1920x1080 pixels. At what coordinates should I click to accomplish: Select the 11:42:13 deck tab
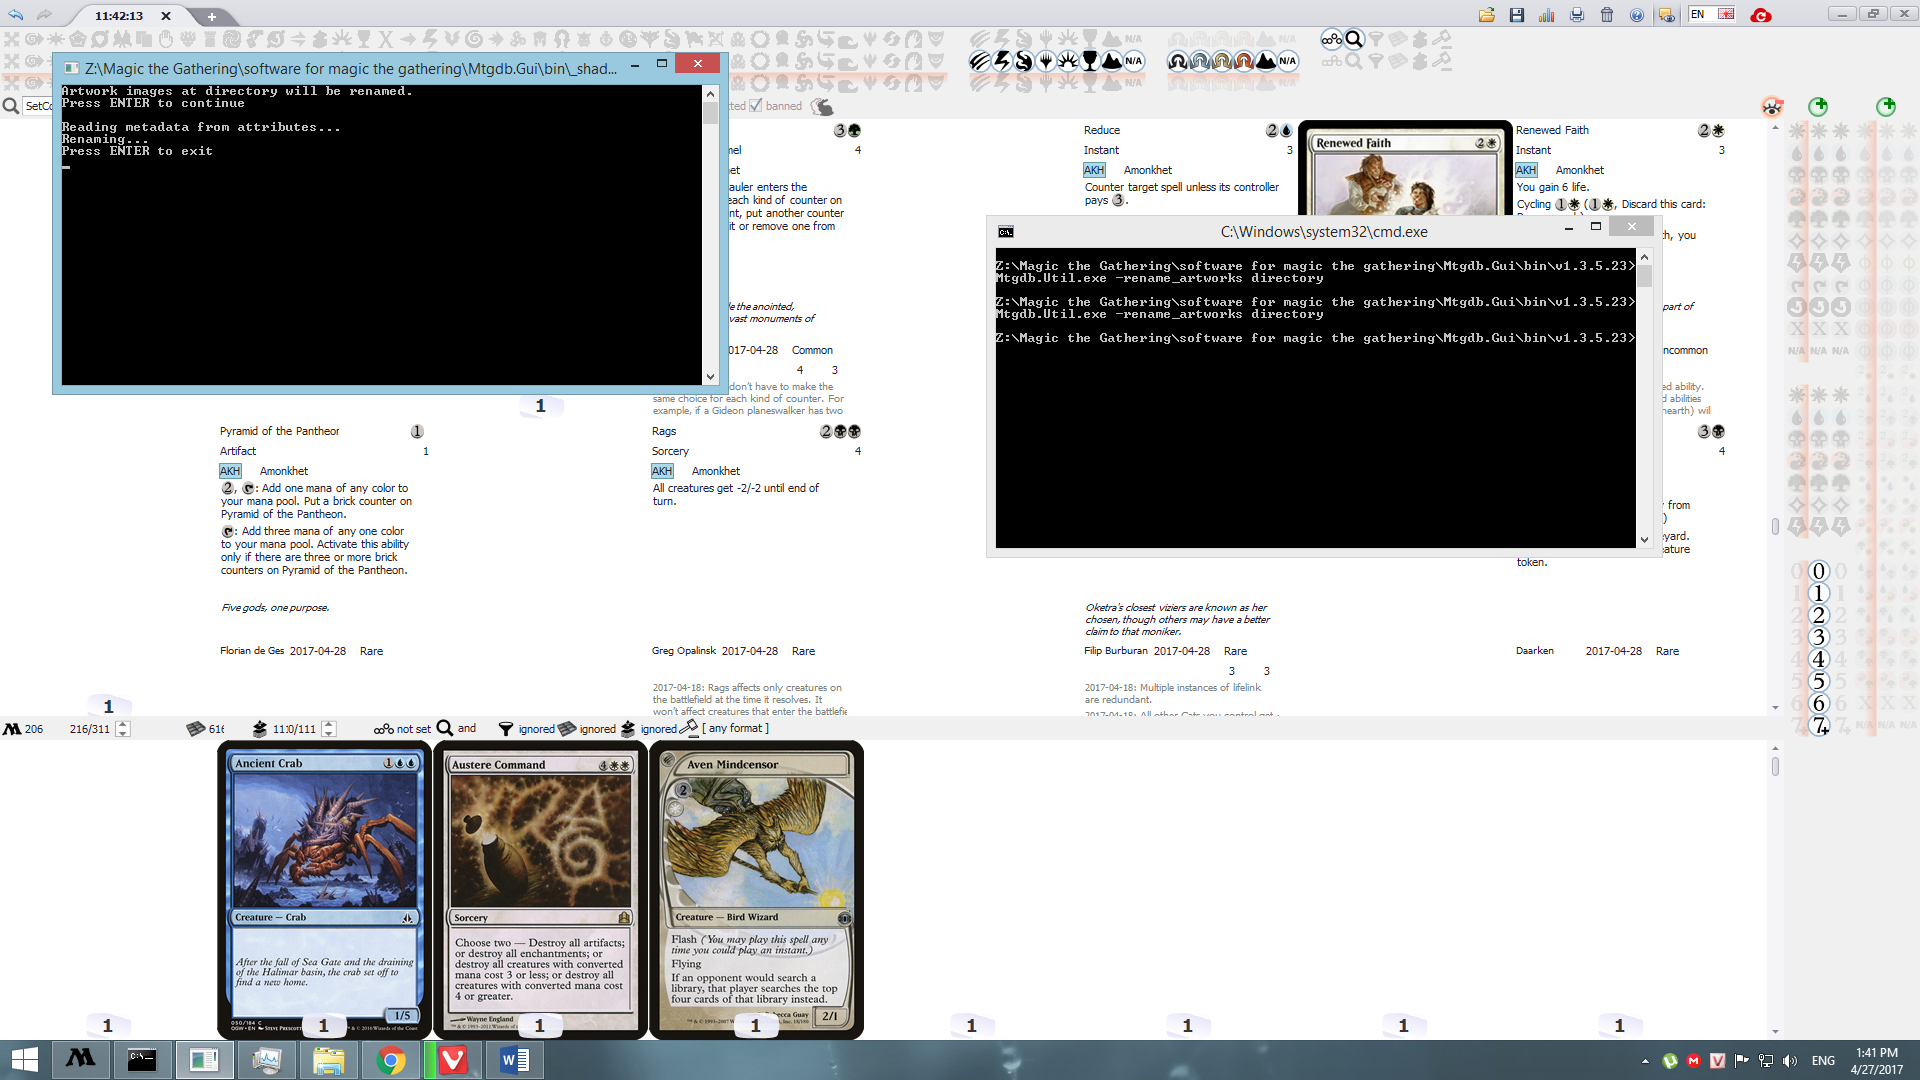pyautogui.click(x=120, y=16)
